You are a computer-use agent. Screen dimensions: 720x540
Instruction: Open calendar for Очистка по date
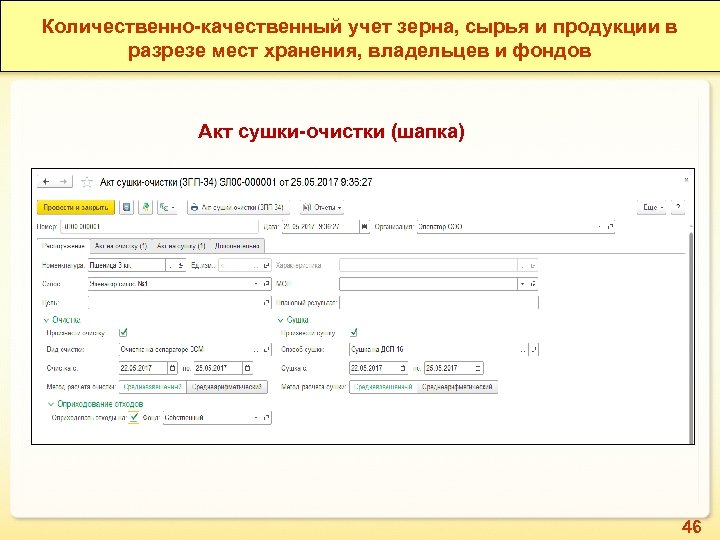(247, 368)
